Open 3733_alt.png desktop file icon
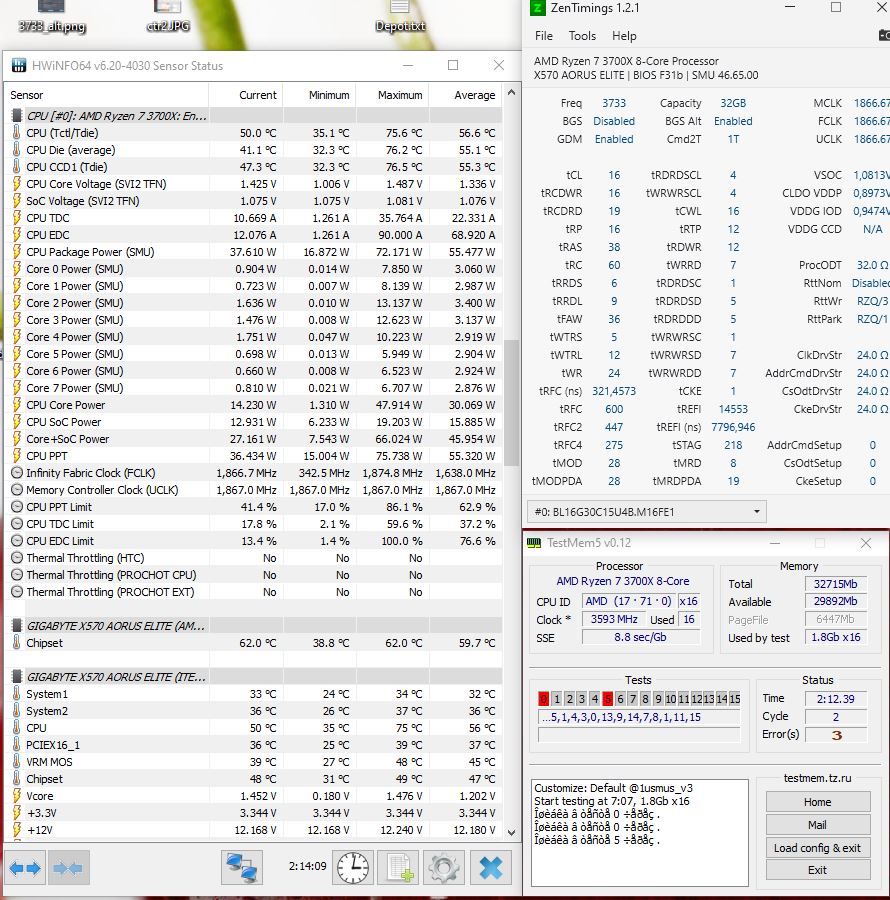The height and width of the screenshot is (900, 890). 52,16
